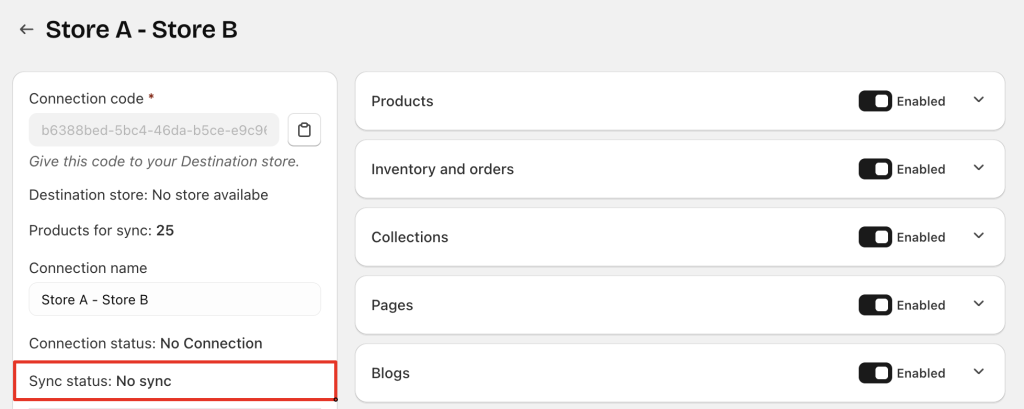Expand the Inventory and orders chevron

pos(979,169)
